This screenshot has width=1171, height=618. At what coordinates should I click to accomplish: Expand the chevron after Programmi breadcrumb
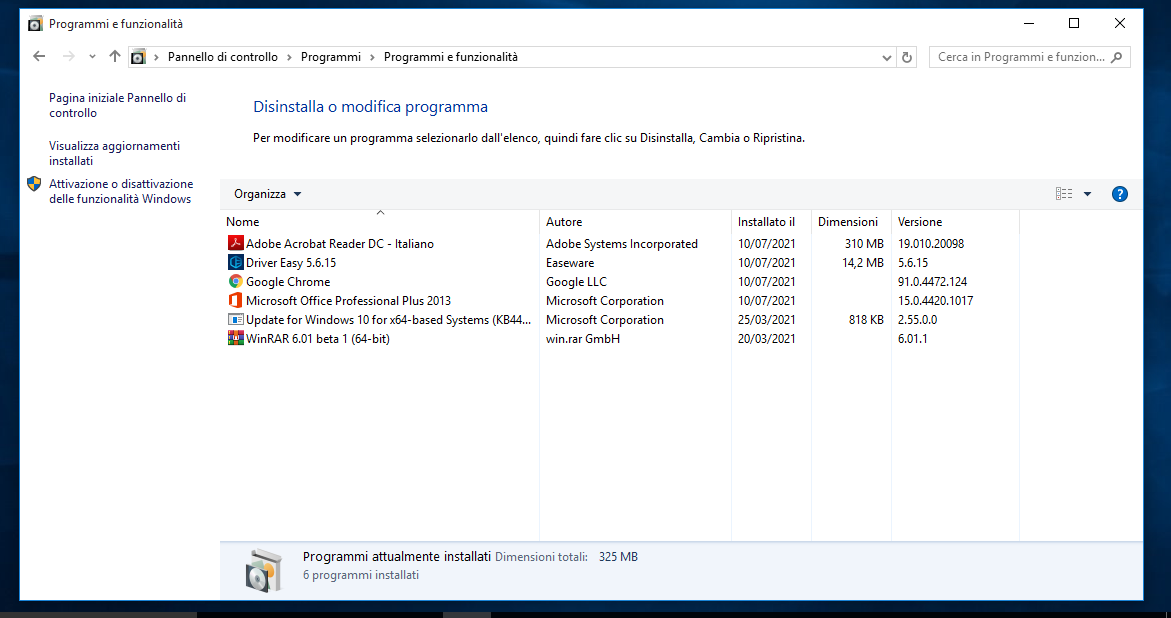click(372, 57)
